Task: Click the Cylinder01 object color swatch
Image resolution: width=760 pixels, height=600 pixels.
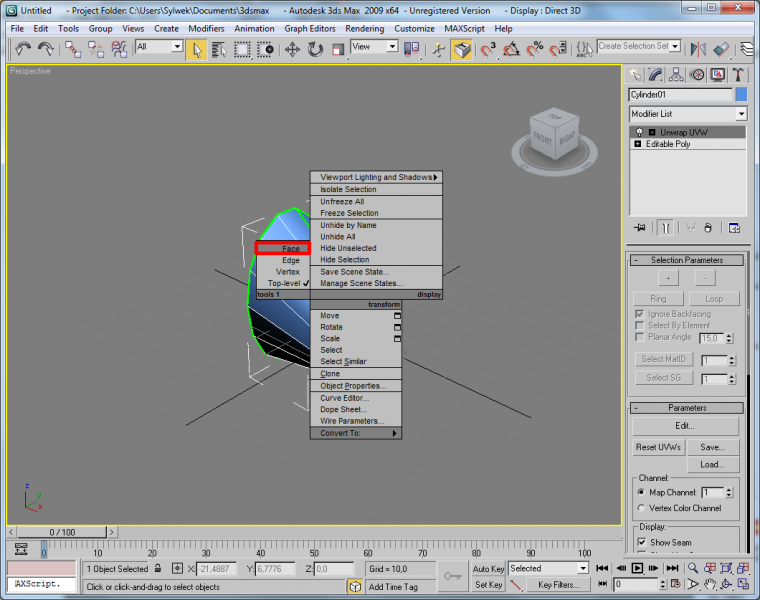Action: (741, 95)
